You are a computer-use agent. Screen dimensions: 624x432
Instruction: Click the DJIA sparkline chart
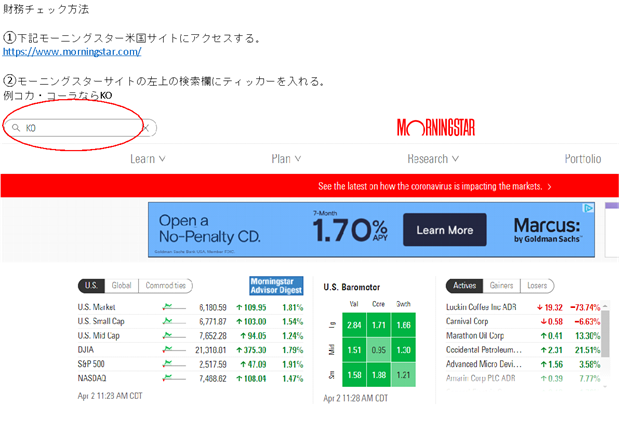point(174,350)
